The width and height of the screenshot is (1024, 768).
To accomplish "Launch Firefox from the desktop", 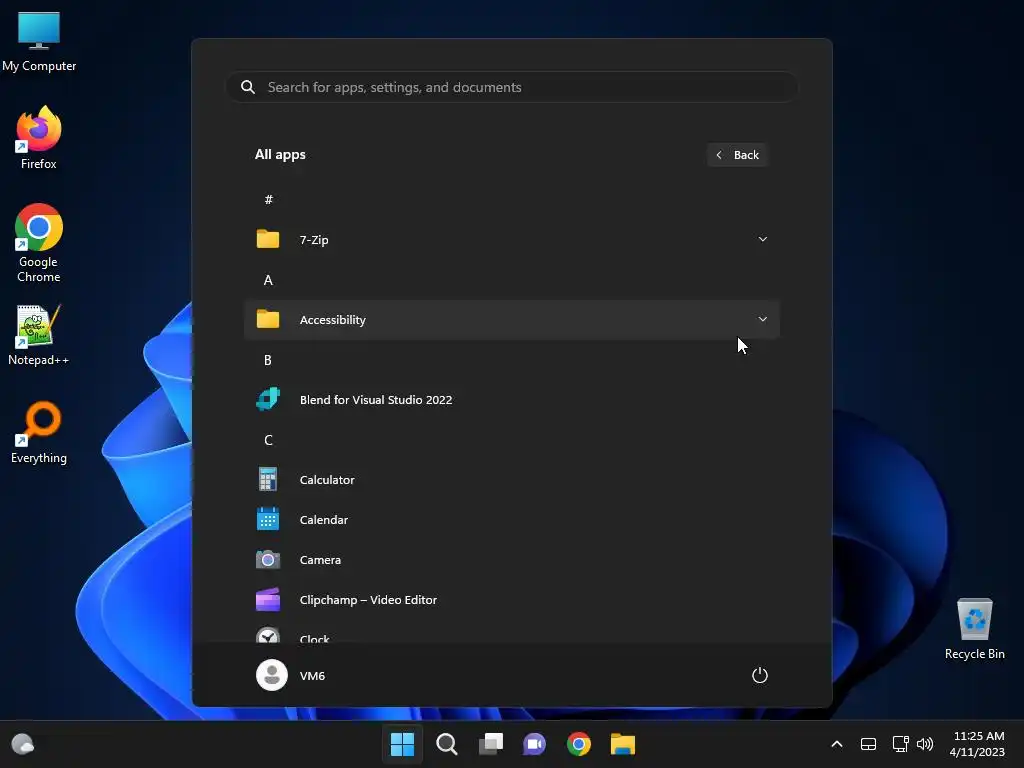I will point(39,137).
